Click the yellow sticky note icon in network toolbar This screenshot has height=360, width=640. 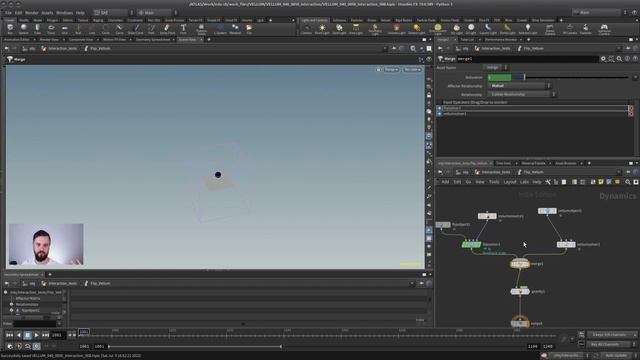click(x=601, y=182)
